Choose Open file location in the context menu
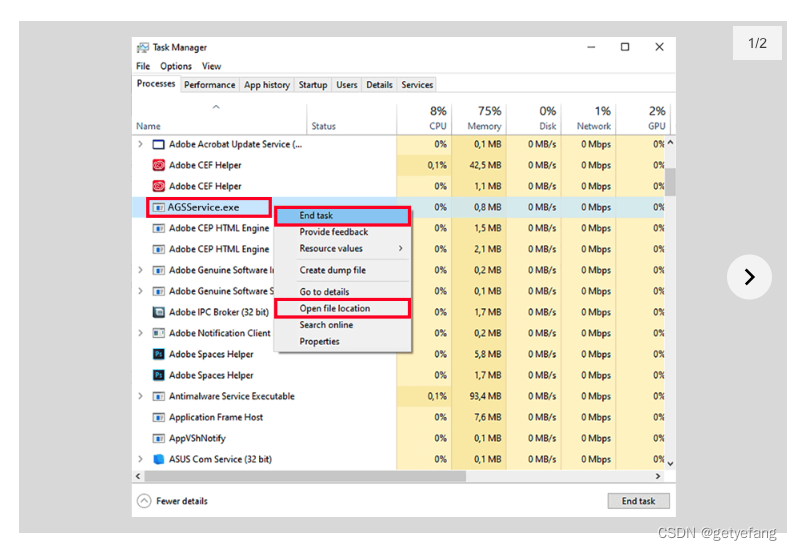This screenshot has height=550, width=792. (343, 309)
